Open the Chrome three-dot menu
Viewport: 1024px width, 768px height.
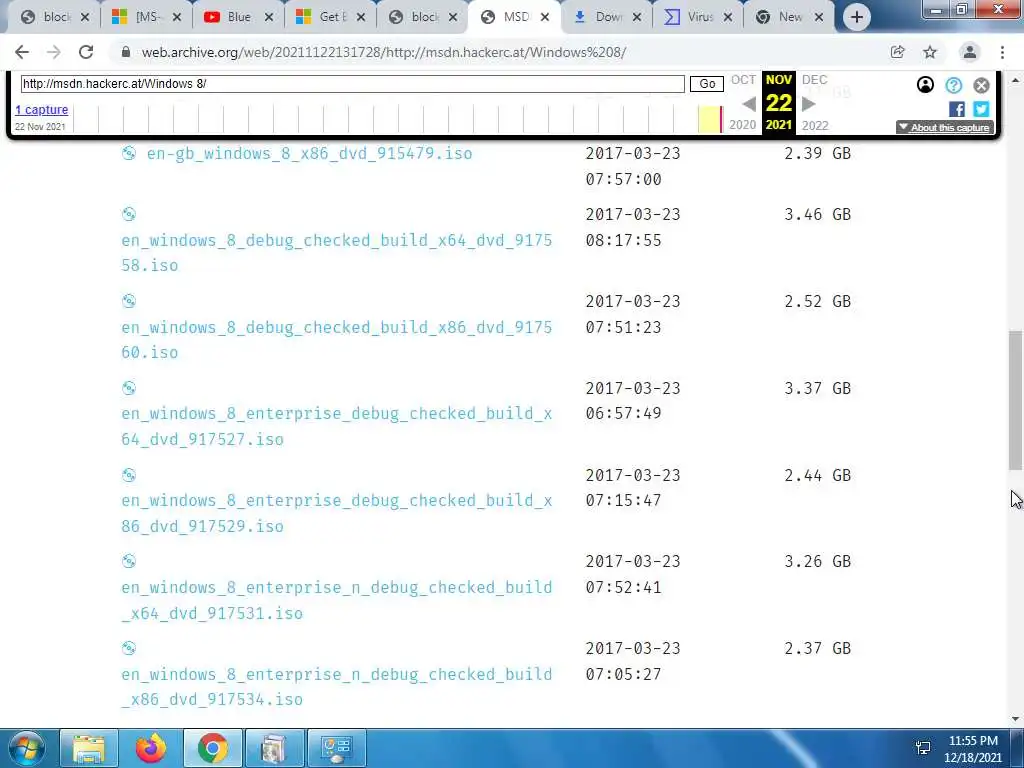coord(1002,52)
